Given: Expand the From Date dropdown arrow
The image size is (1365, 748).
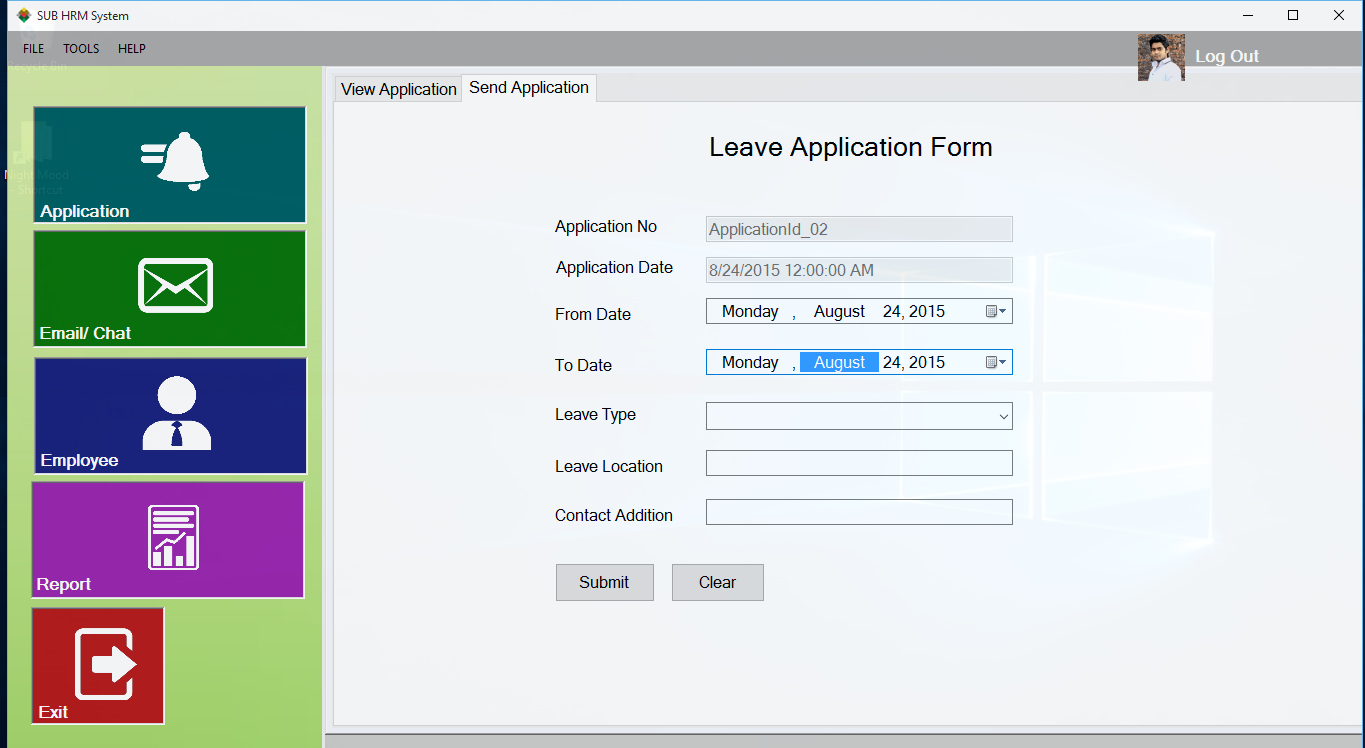Looking at the screenshot, I should click(1003, 311).
